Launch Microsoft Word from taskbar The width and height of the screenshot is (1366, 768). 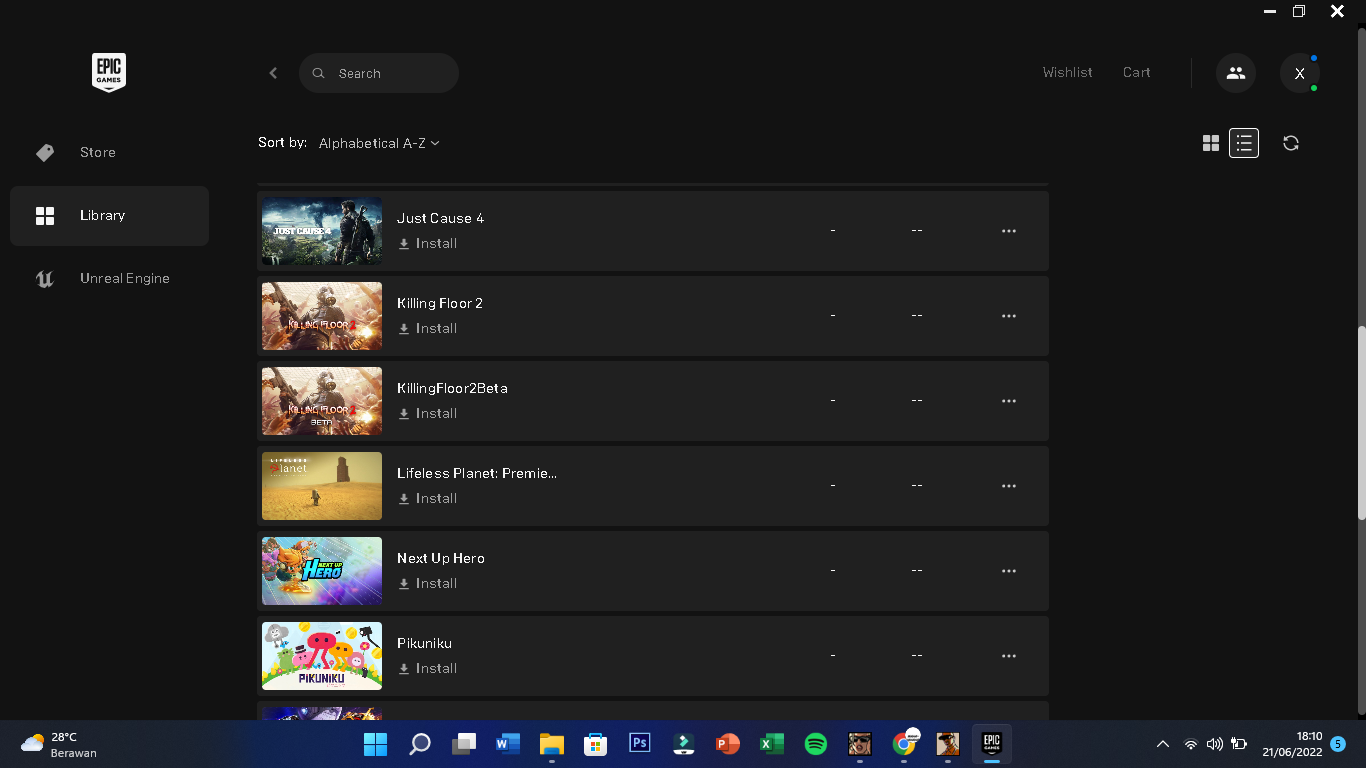(x=508, y=744)
